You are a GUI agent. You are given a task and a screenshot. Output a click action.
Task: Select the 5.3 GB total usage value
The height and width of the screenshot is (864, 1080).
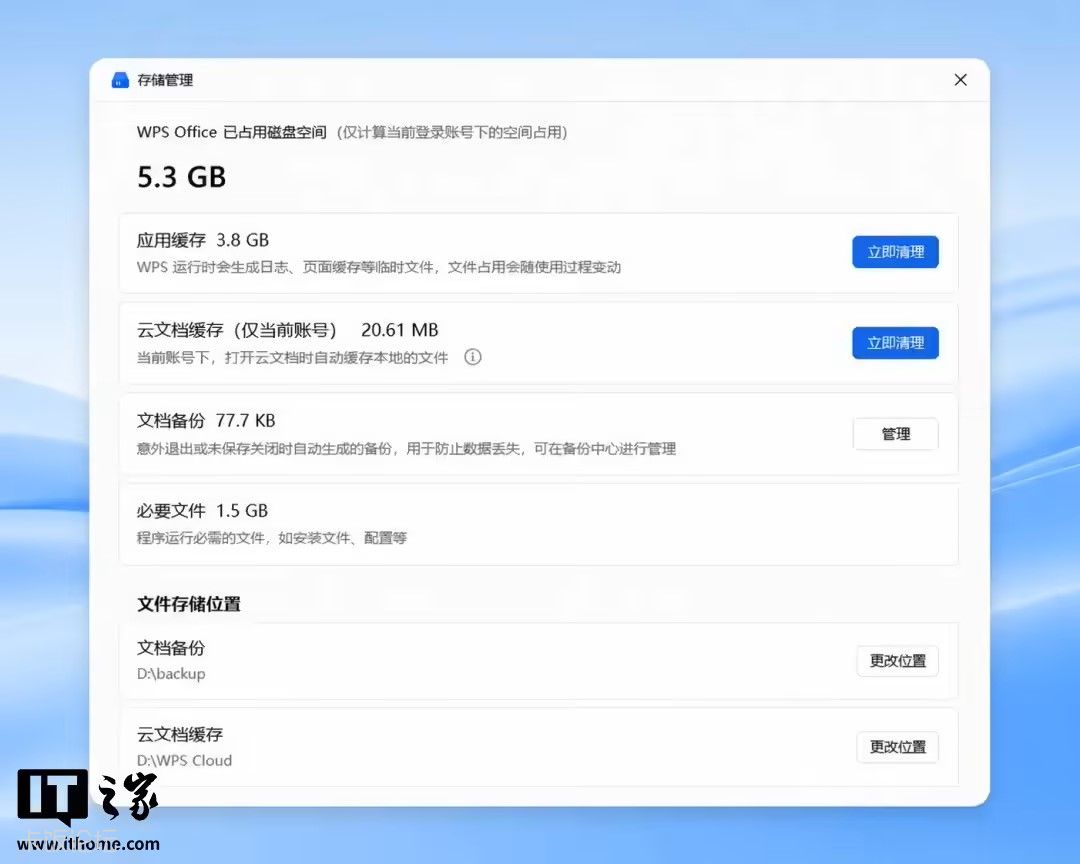coord(181,177)
